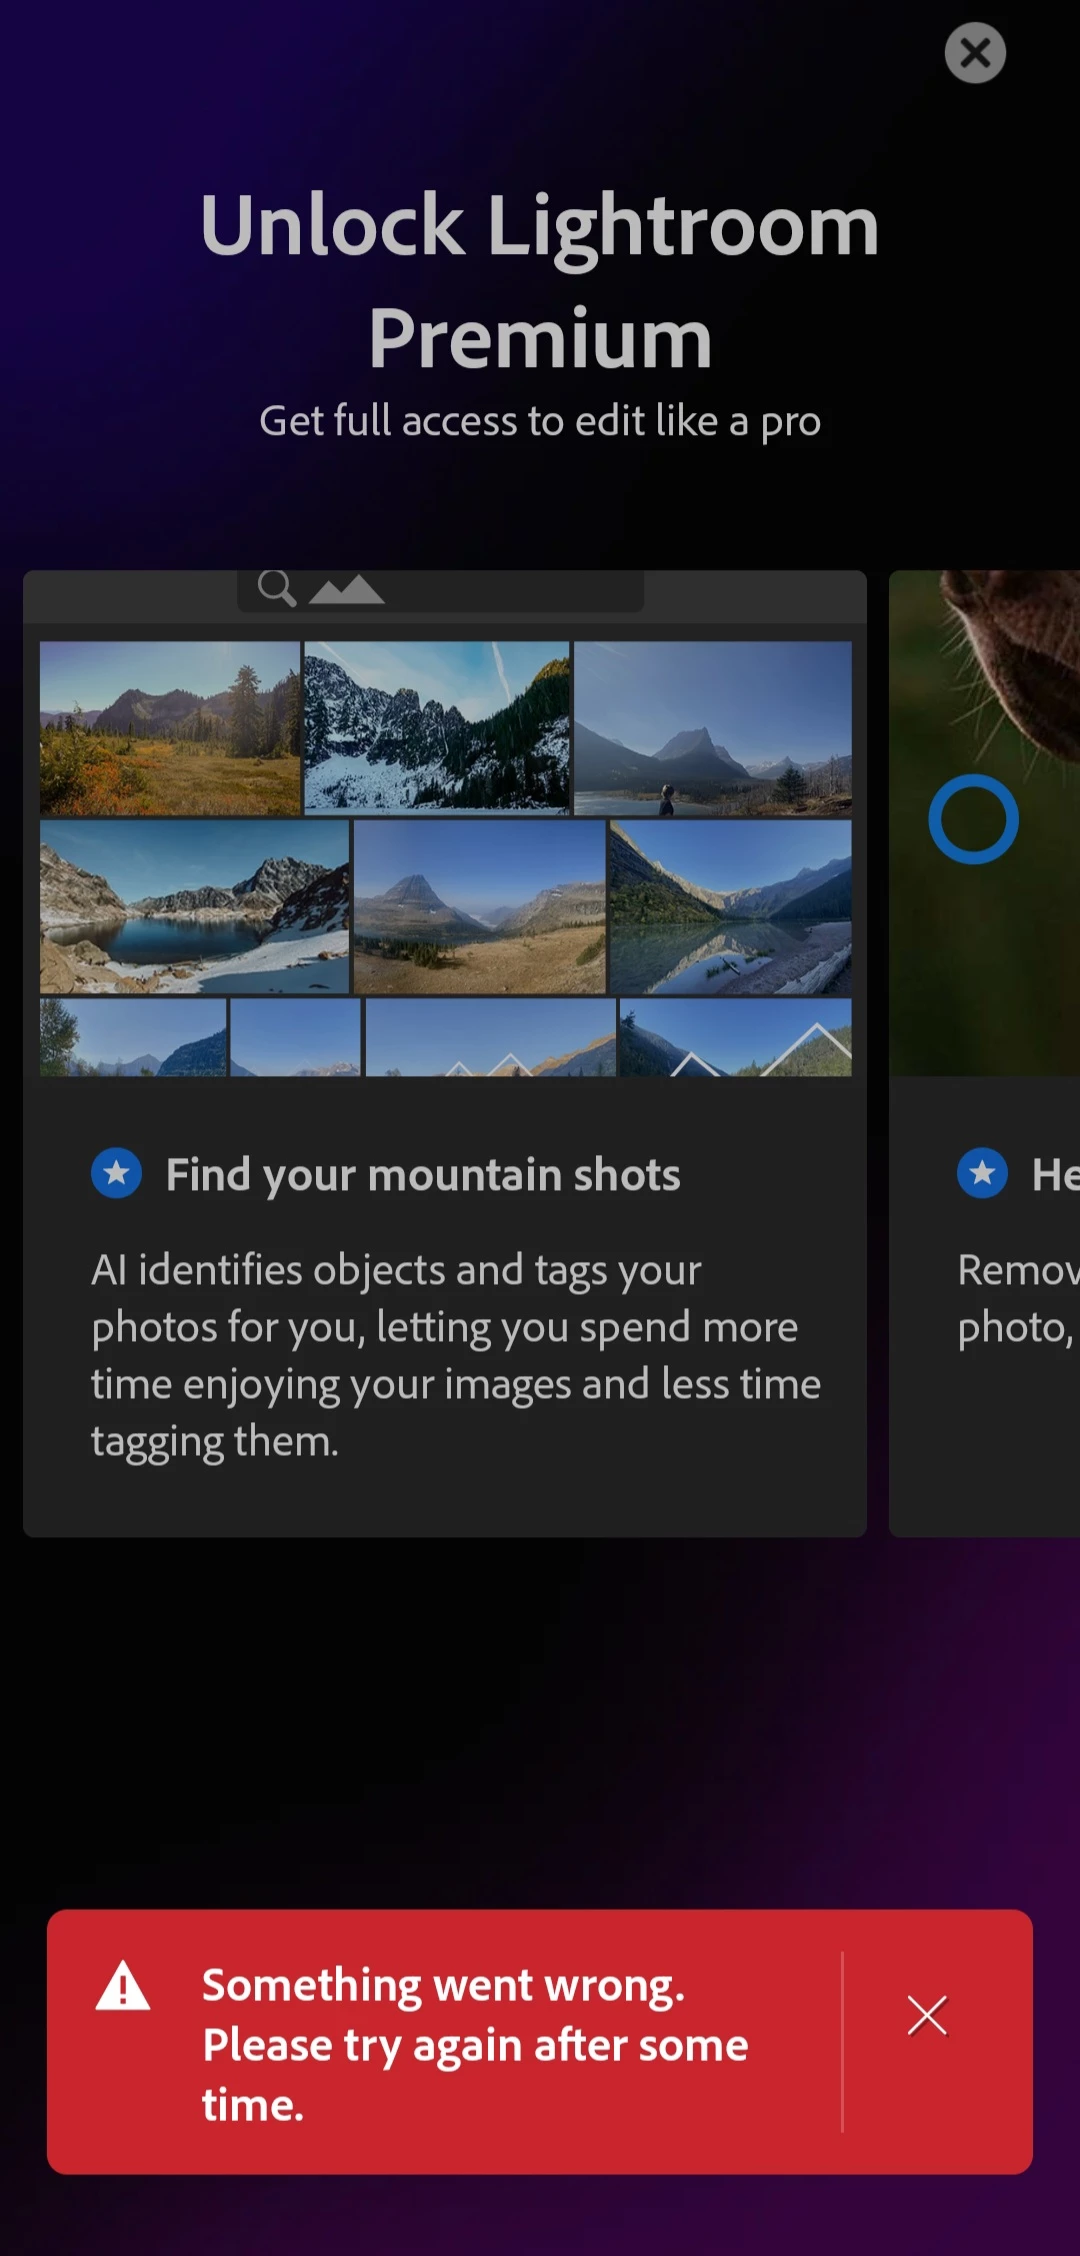Dismiss the Something went wrong error banner
This screenshot has height=2256, width=1080.
point(927,2015)
